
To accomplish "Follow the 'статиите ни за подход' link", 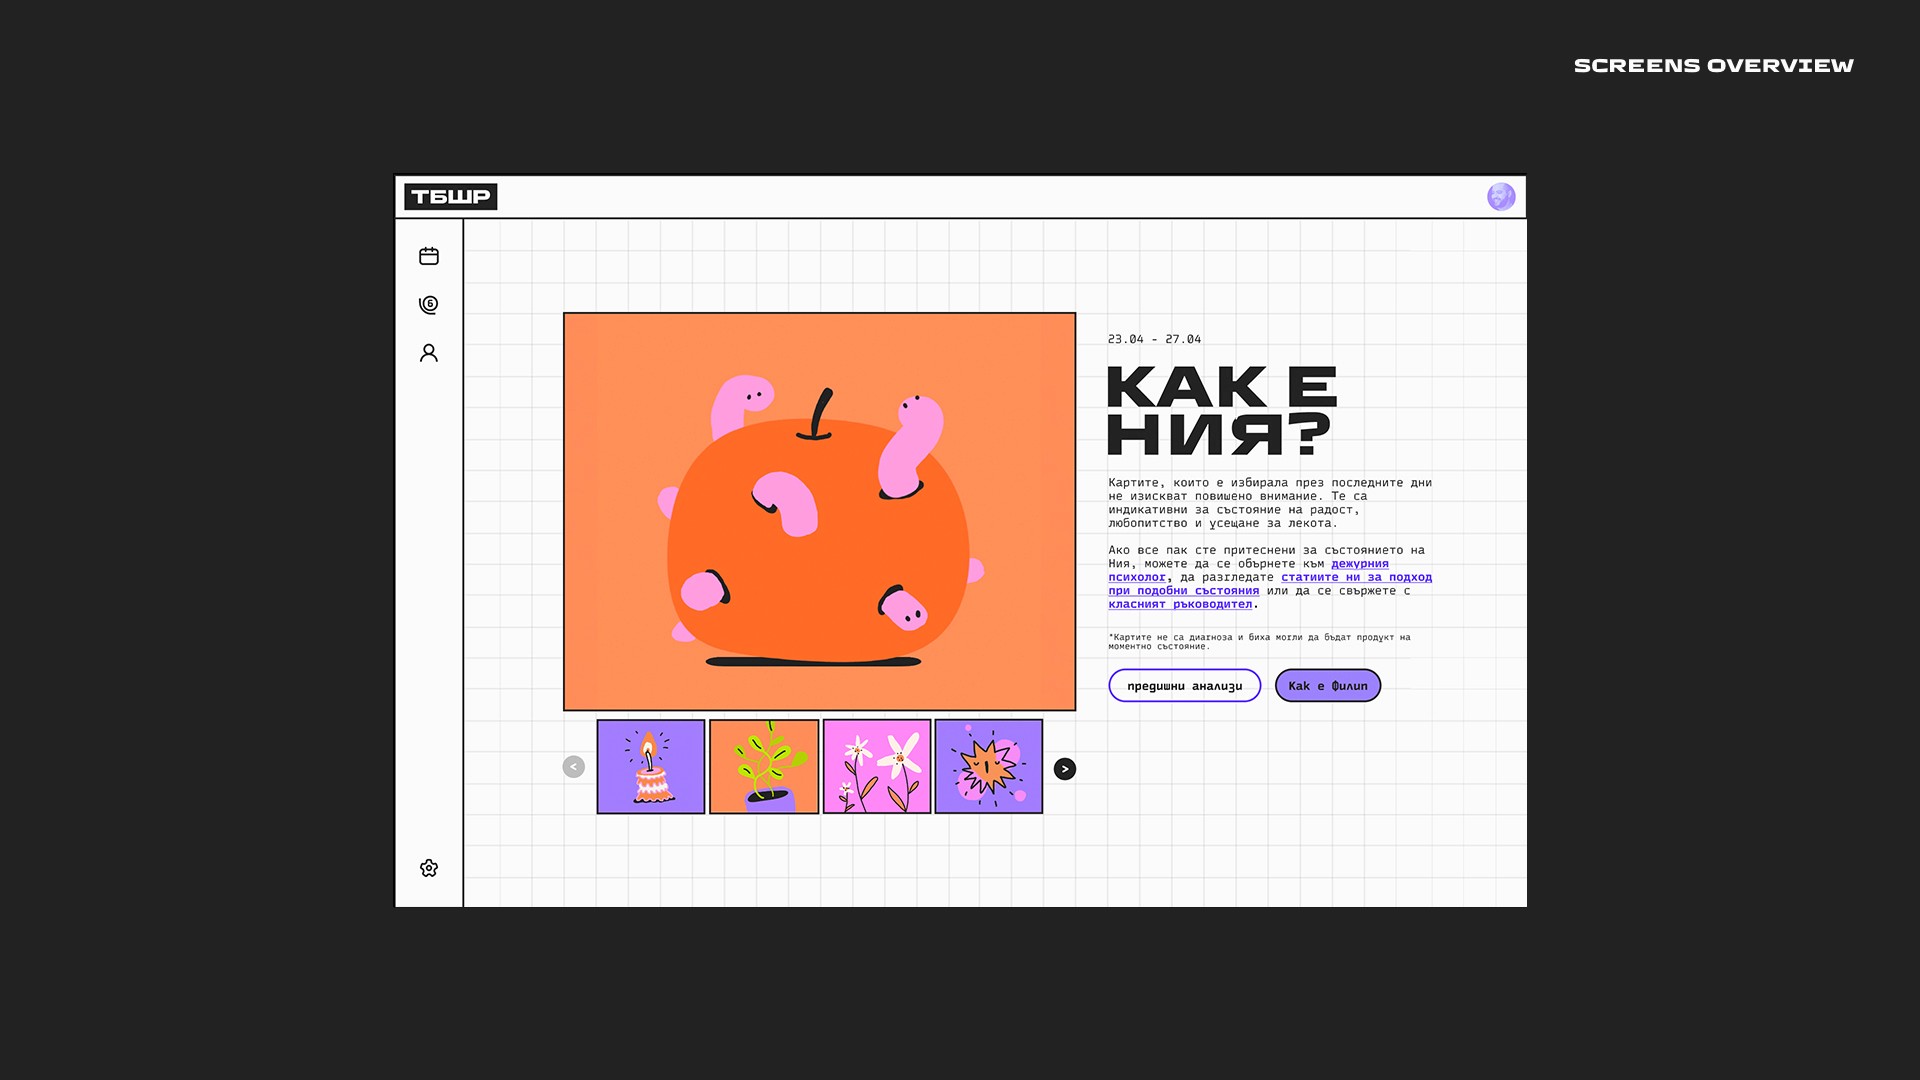I will pyautogui.click(x=1355, y=577).
